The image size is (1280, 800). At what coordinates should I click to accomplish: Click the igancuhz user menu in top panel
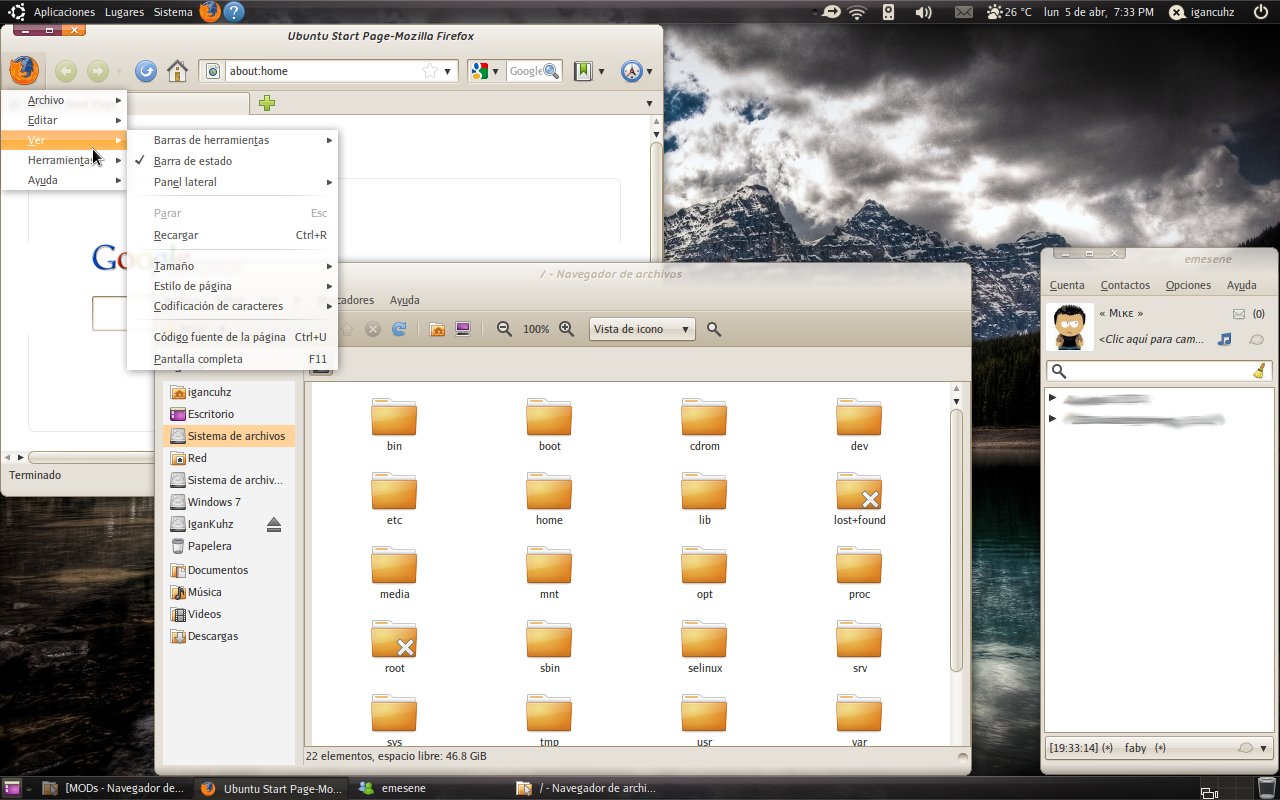pos(1201,12)
